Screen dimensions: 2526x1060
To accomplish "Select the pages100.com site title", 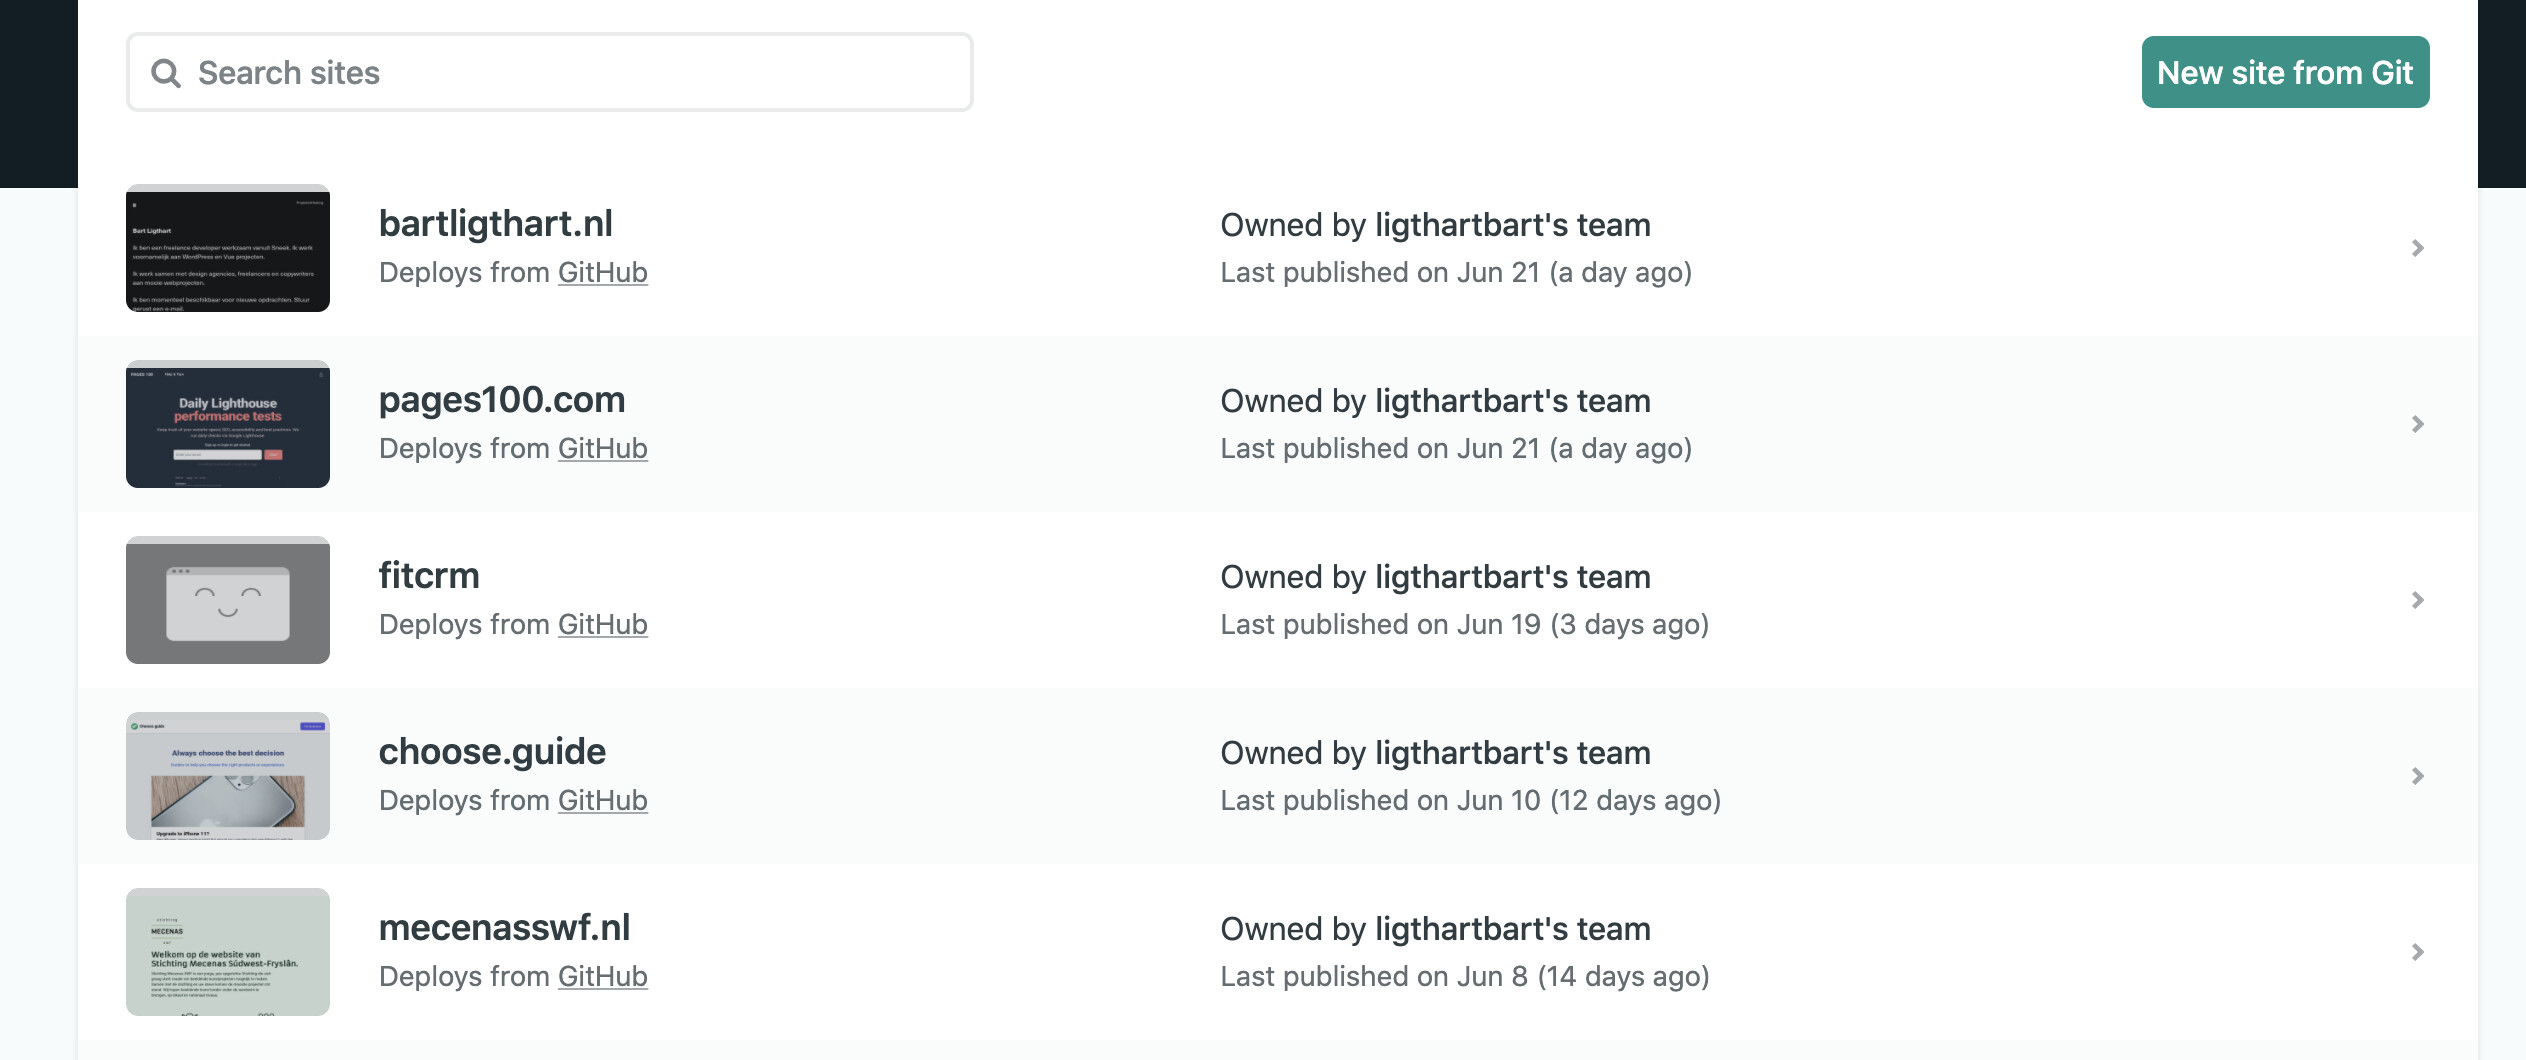I will point(502,400).
